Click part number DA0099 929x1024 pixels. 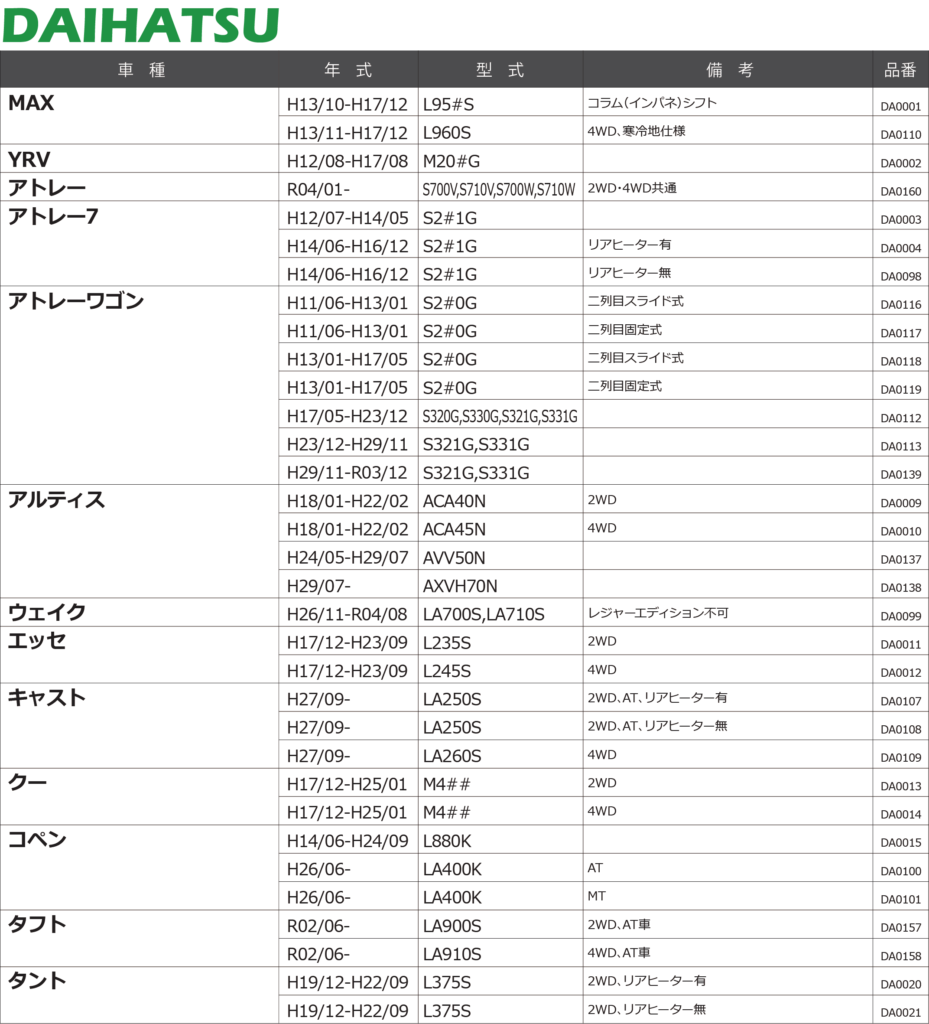901,616
